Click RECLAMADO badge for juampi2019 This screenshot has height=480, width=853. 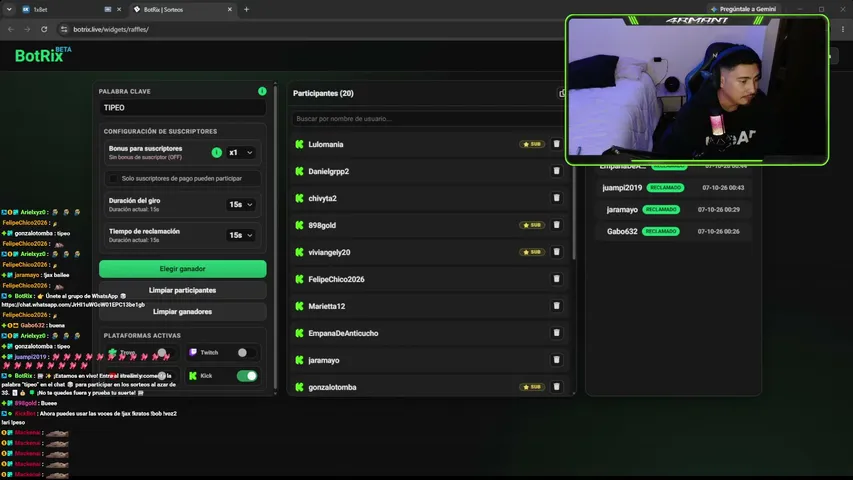point(665,187)
